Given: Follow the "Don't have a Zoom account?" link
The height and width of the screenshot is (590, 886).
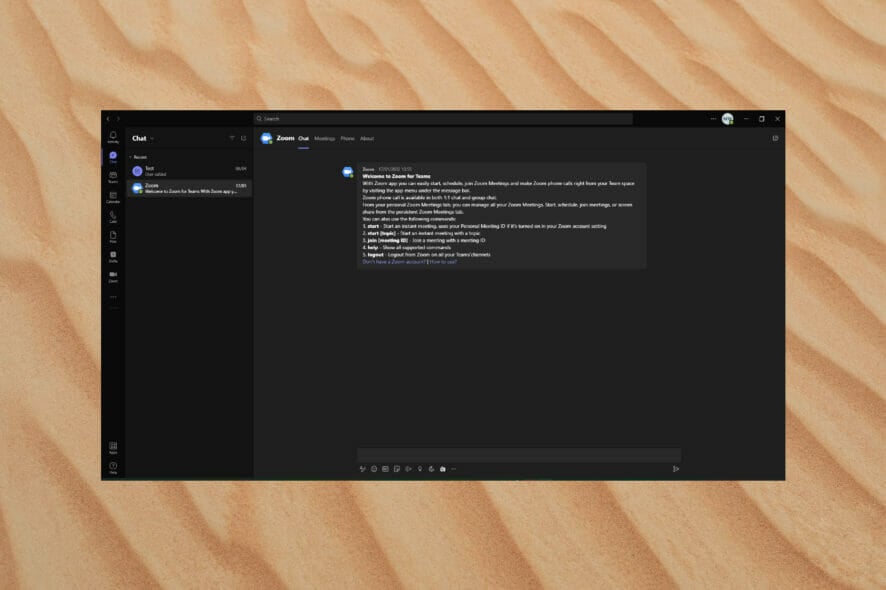Looking at the screenshot, I should point(394,262).
